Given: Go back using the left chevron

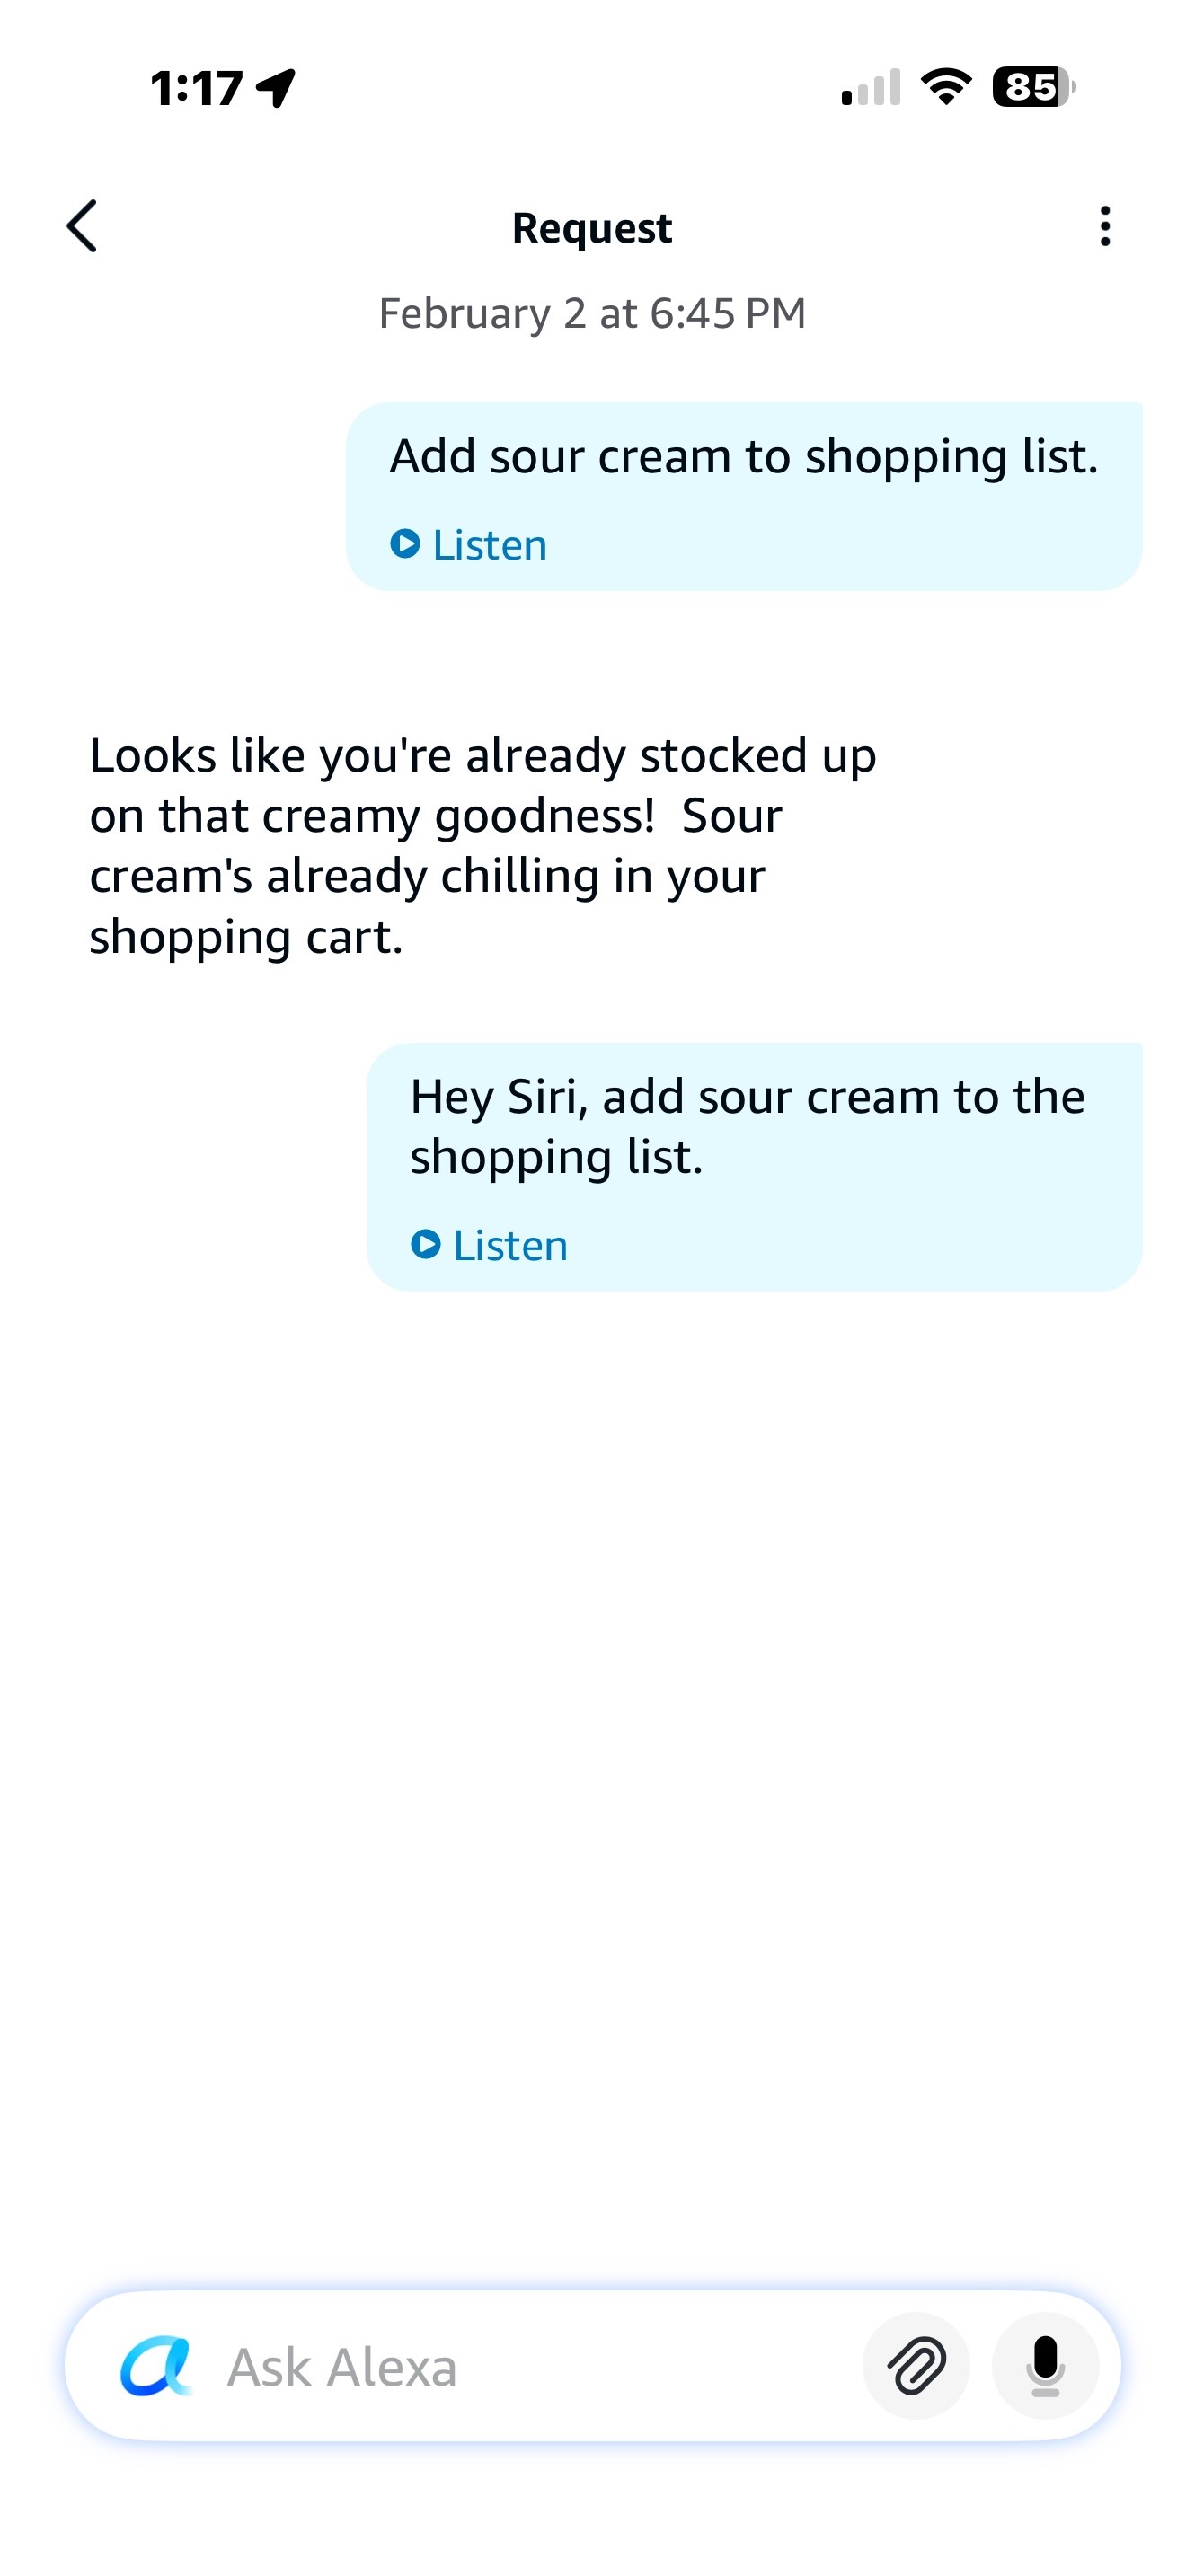Looking at the screenshot, I should (x=82, y=226).
